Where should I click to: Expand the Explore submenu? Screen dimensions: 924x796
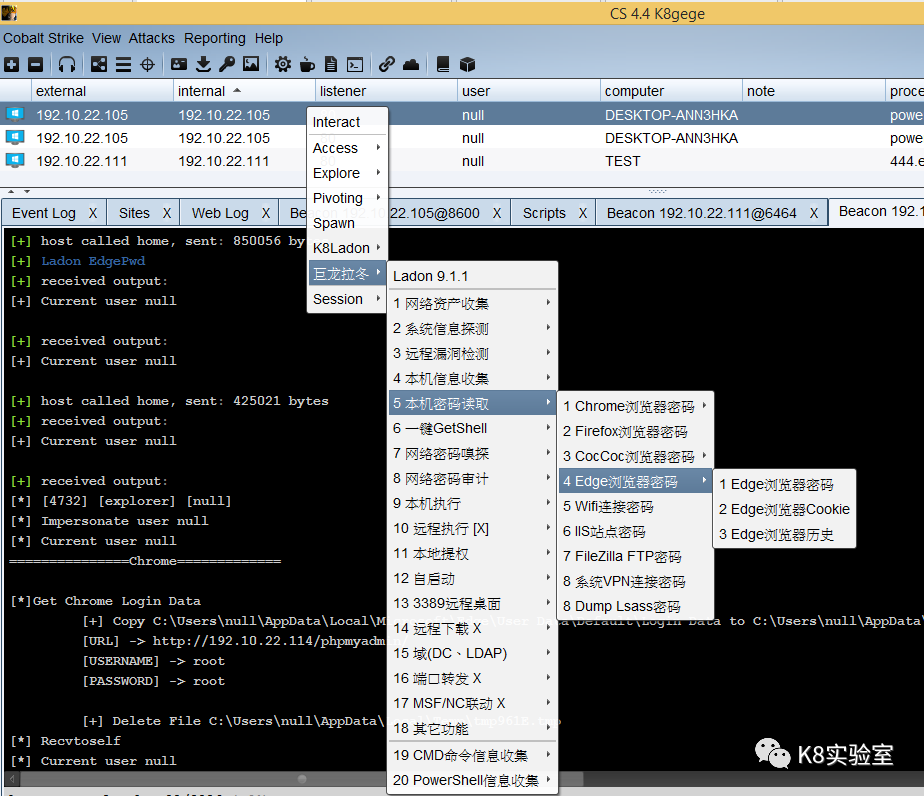point(347,173)
